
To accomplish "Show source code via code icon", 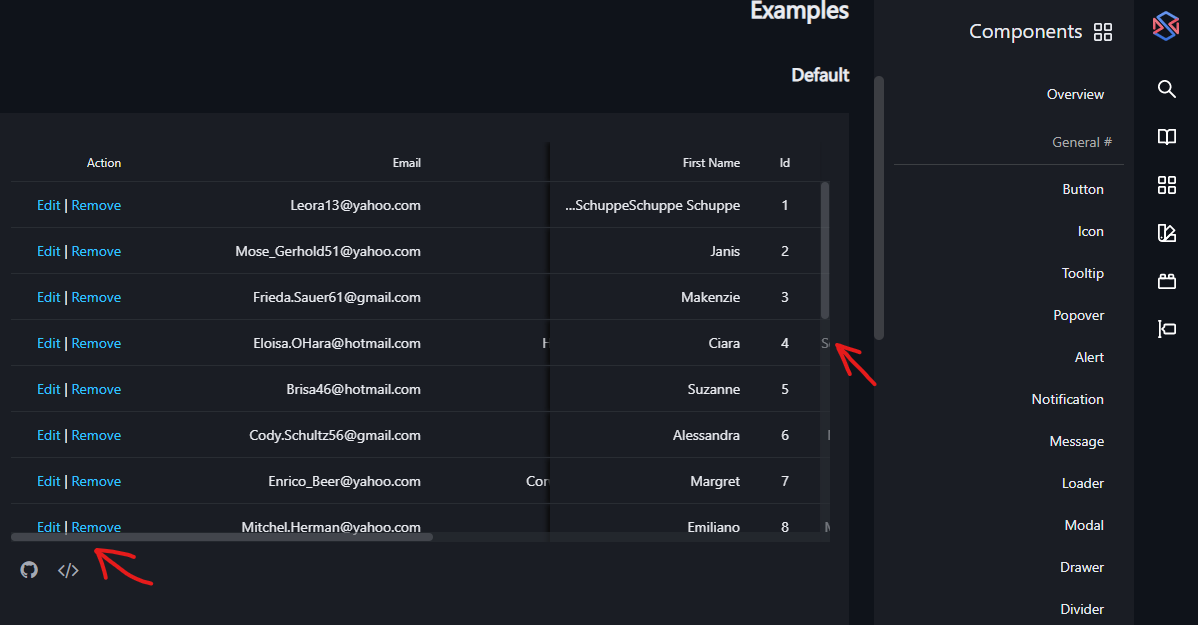I will pos(67,569).
